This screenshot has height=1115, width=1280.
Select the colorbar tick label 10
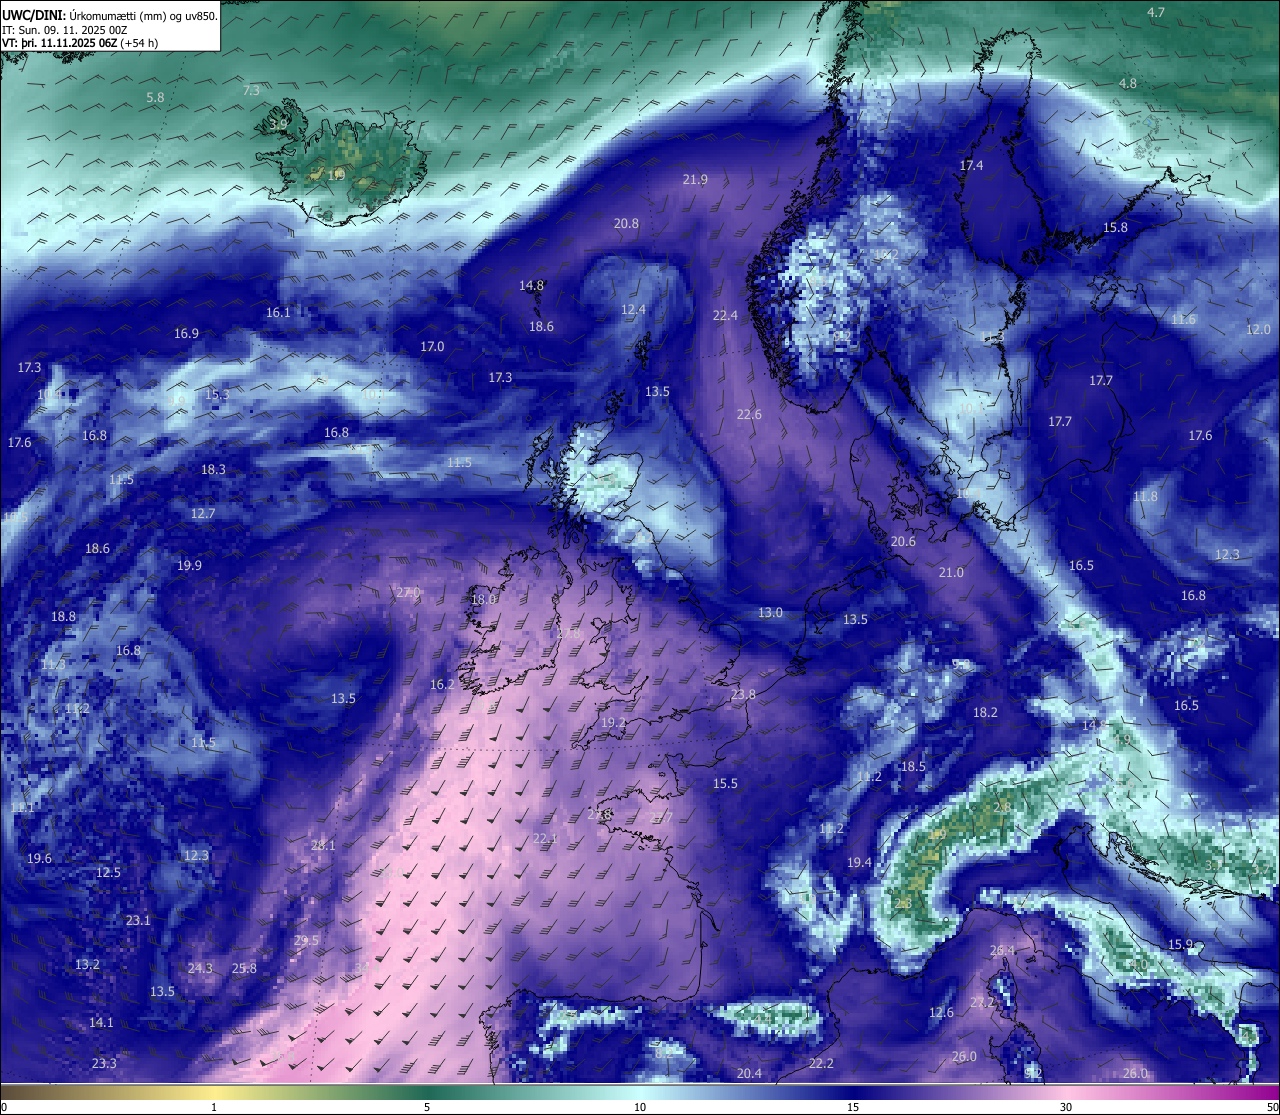(x=640, y=1107)
